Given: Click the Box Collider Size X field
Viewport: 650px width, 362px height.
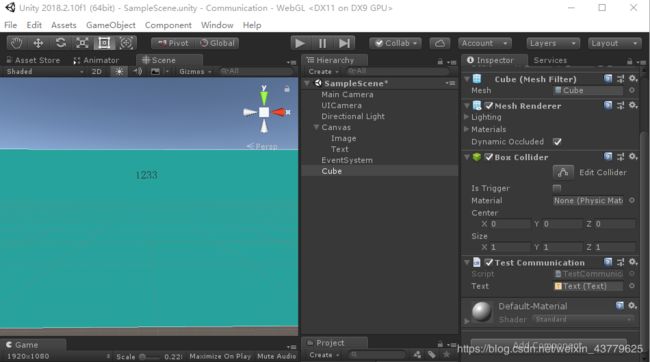Looking at the screenshot, I should click(510, 247).
